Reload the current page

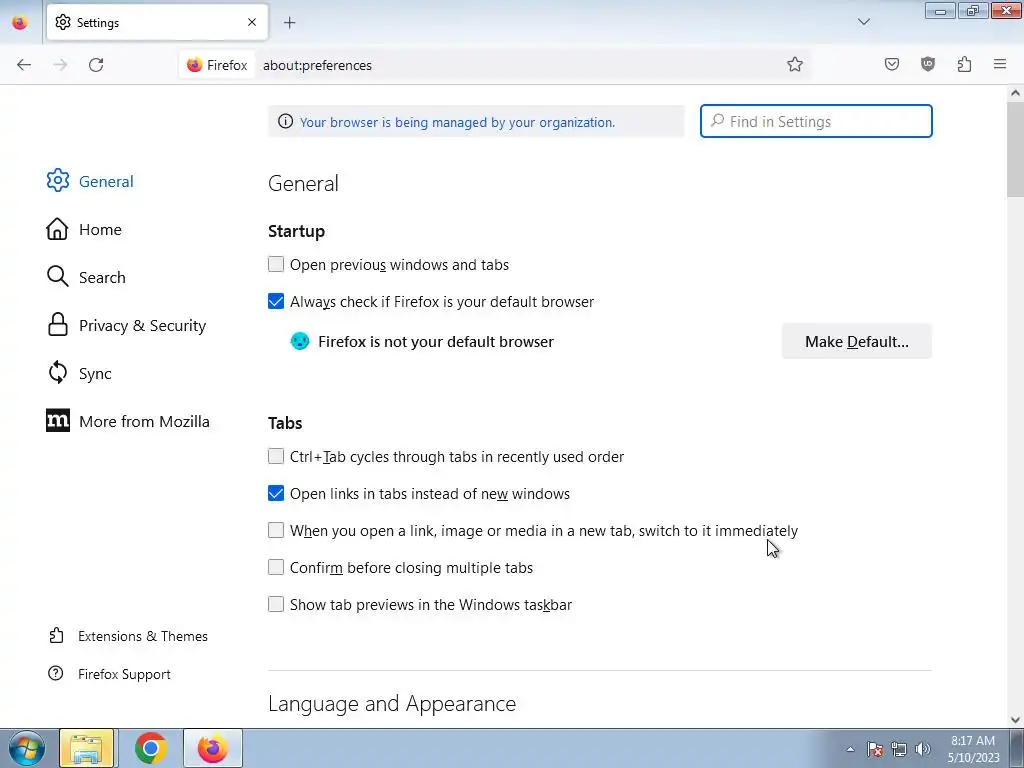pos(96,65)
